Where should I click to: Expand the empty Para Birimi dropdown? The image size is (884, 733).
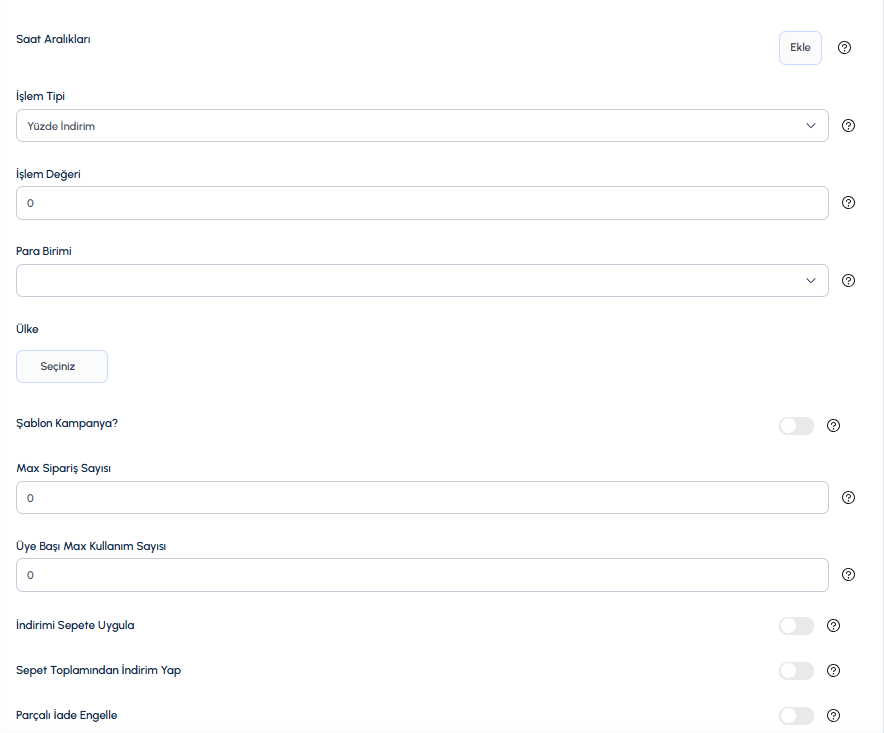coord(422,280)
